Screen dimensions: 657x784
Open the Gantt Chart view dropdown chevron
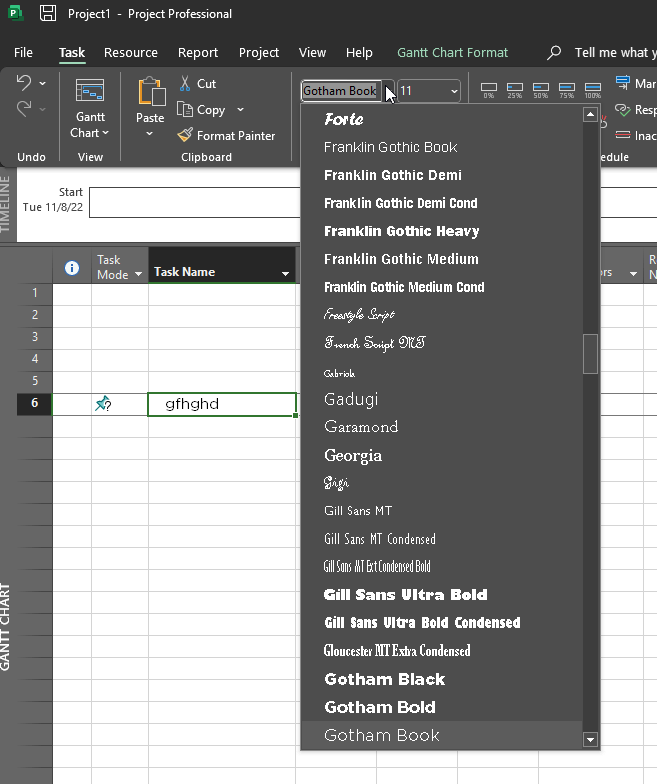point(105,133)
